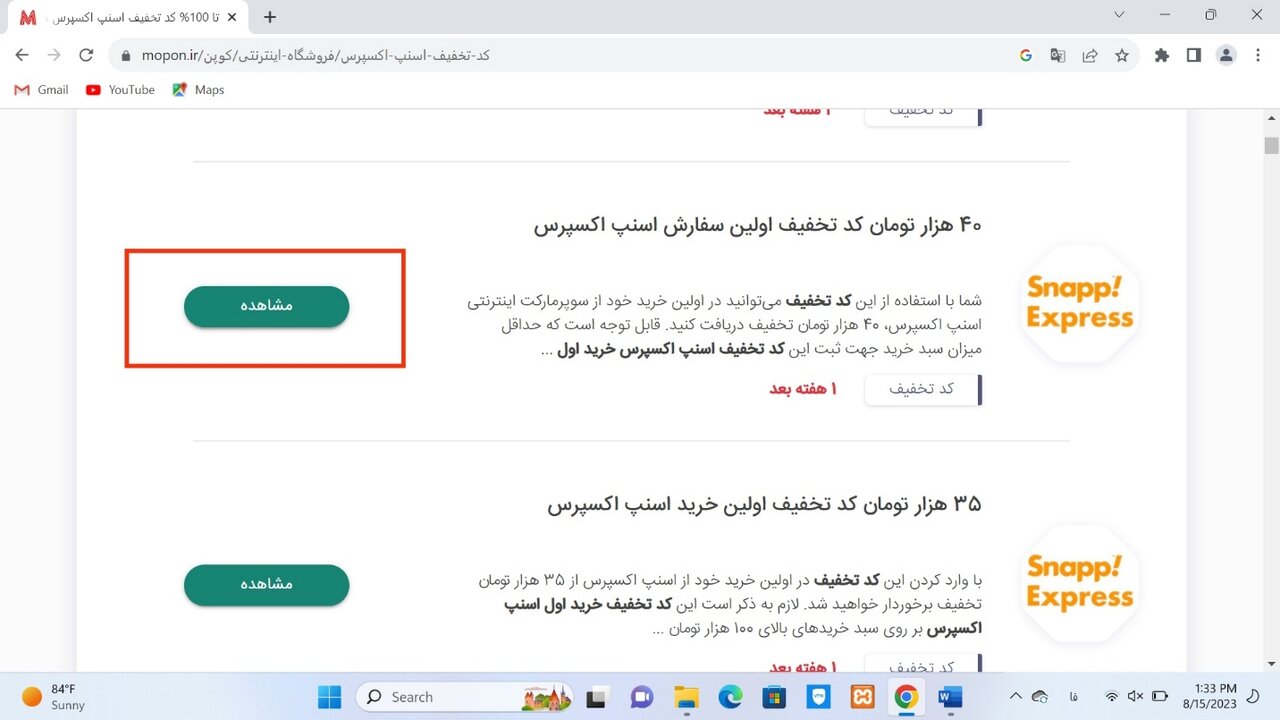
Task: Open the ۴۰ هزار تومان discount heading
Action: [x=757, y=225]
